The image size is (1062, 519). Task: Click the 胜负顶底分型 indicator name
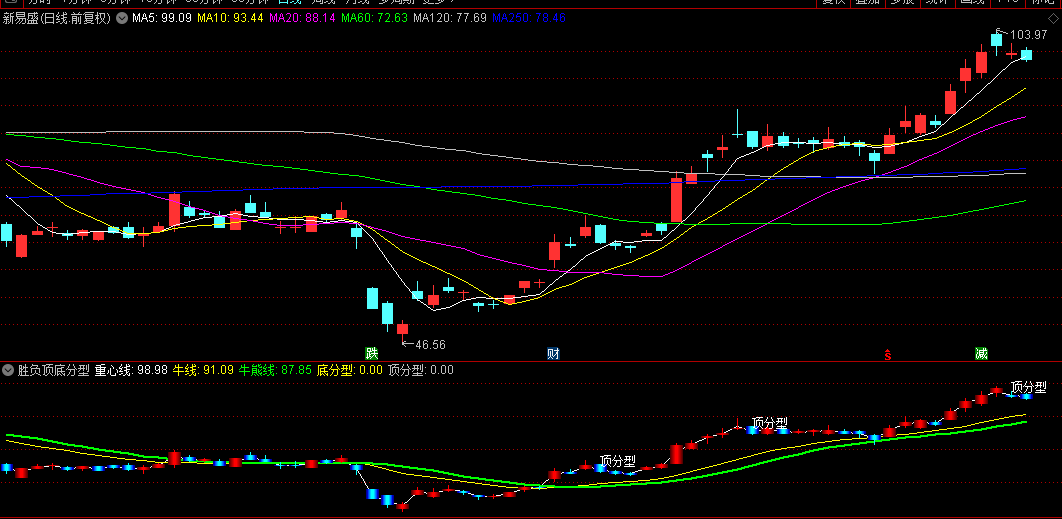[x=54, y=370]
